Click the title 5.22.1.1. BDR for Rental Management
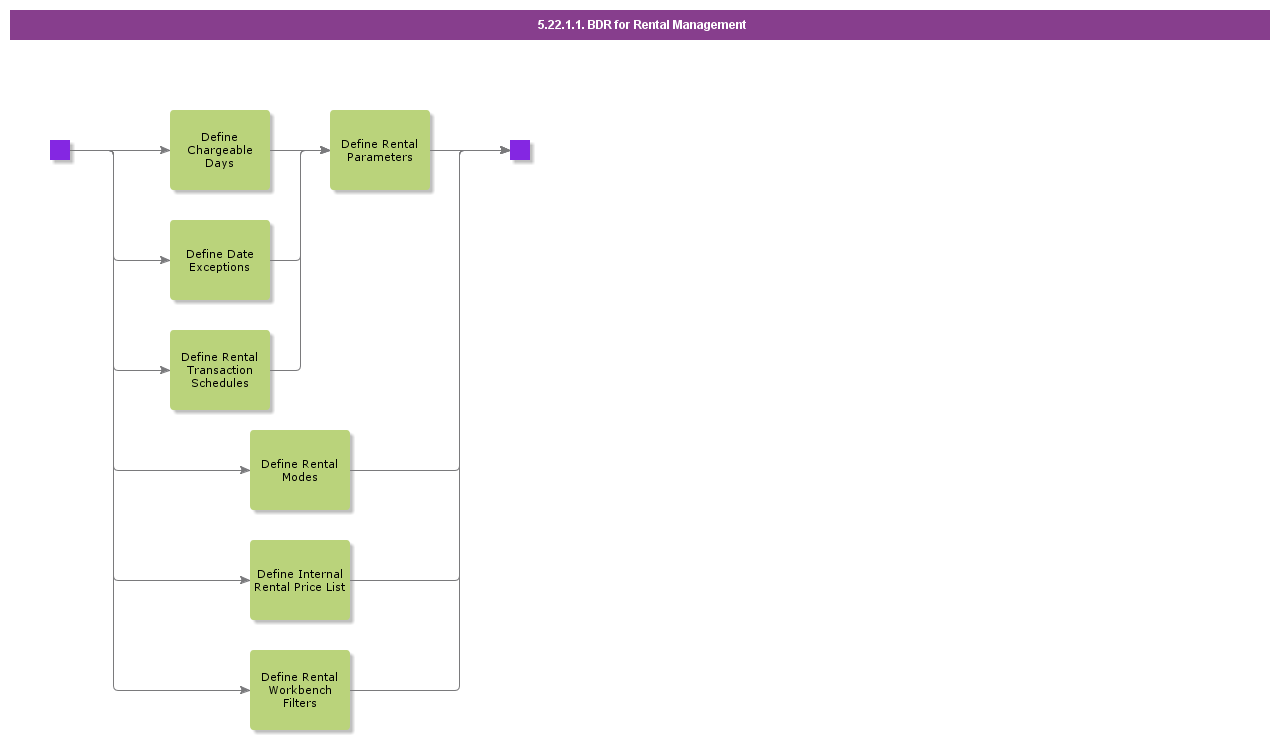 641,25
